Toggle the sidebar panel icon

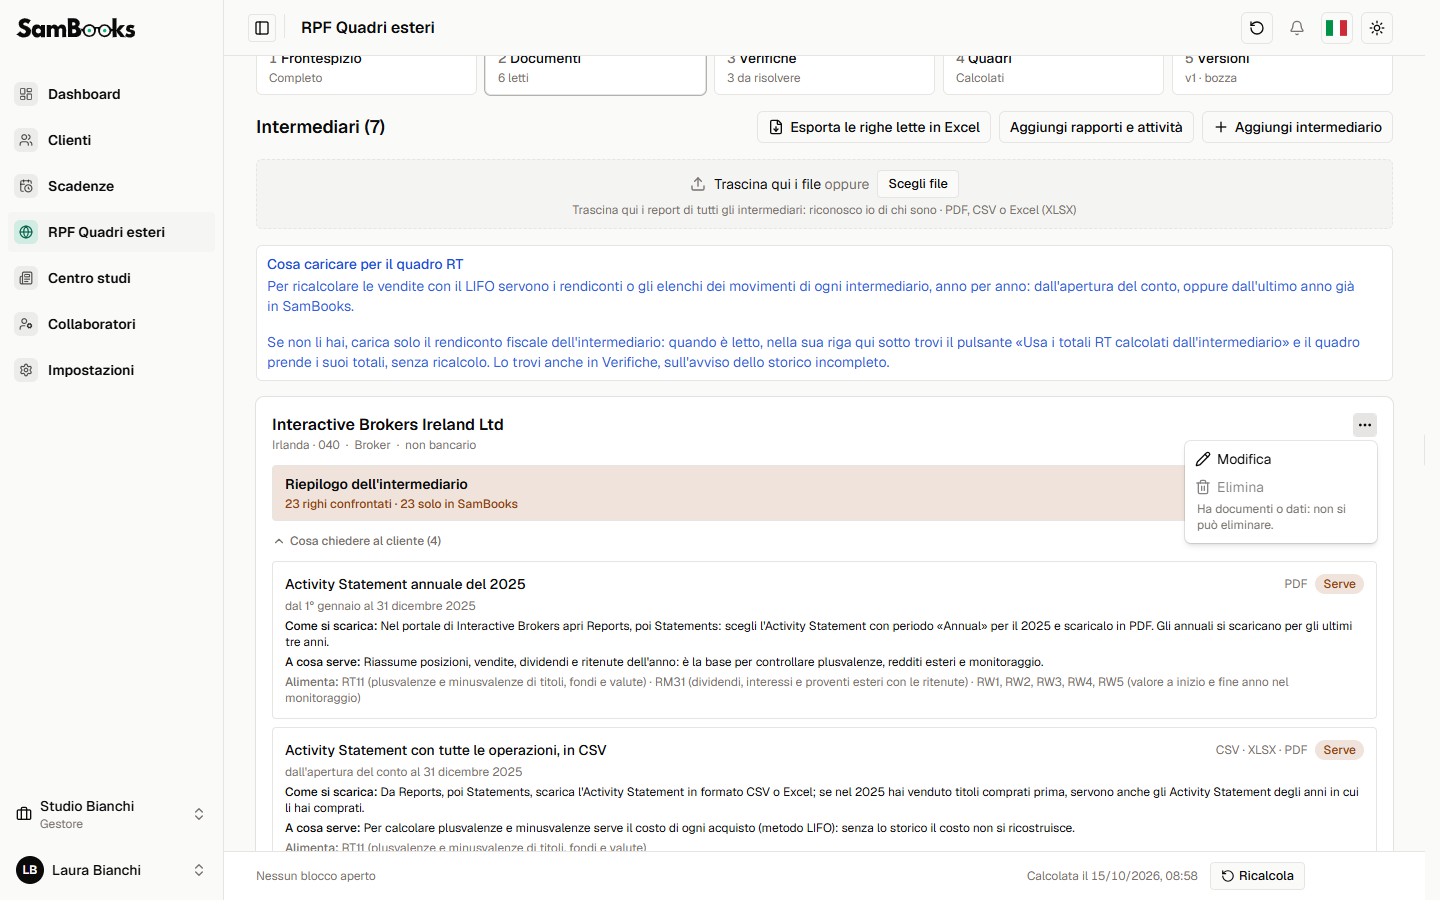(x=262, y=28)
